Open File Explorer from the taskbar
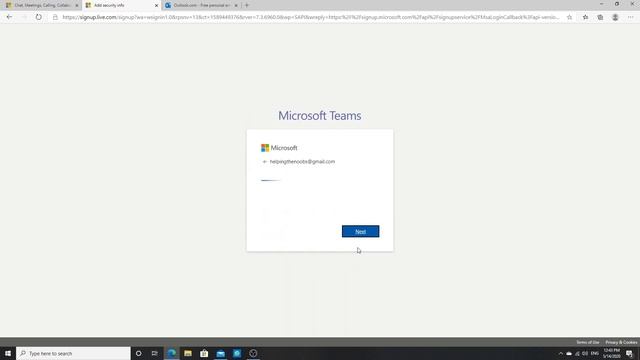This screenshot has width=640, height=360. [x=188, y=353]
